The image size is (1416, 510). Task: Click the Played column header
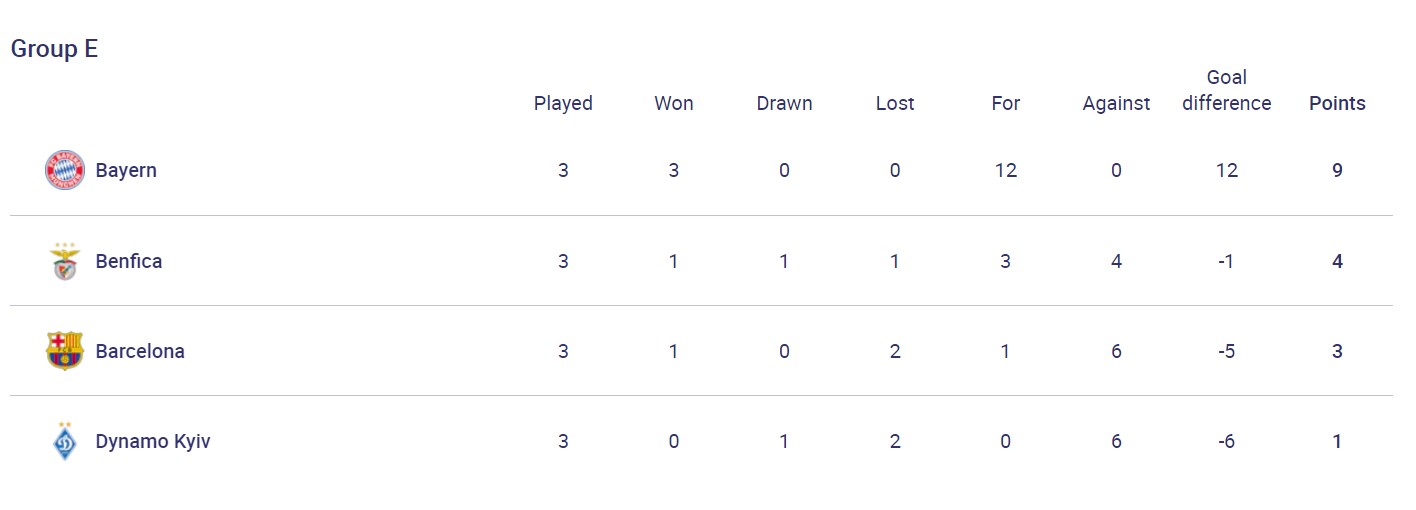click(x=563, y=103)
